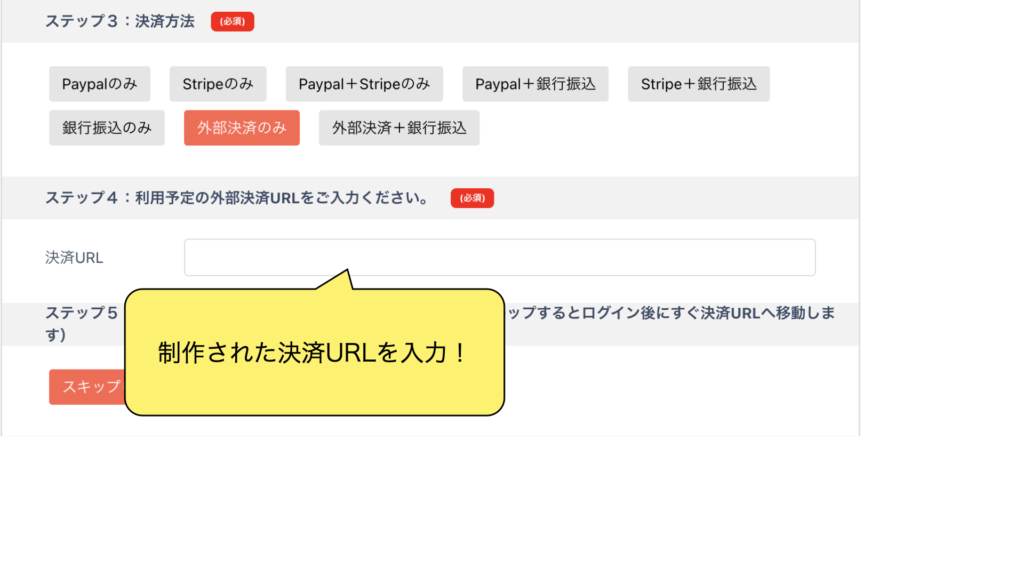
Task: Focus the 決済URL text input field
Action: tap(499, 257)
